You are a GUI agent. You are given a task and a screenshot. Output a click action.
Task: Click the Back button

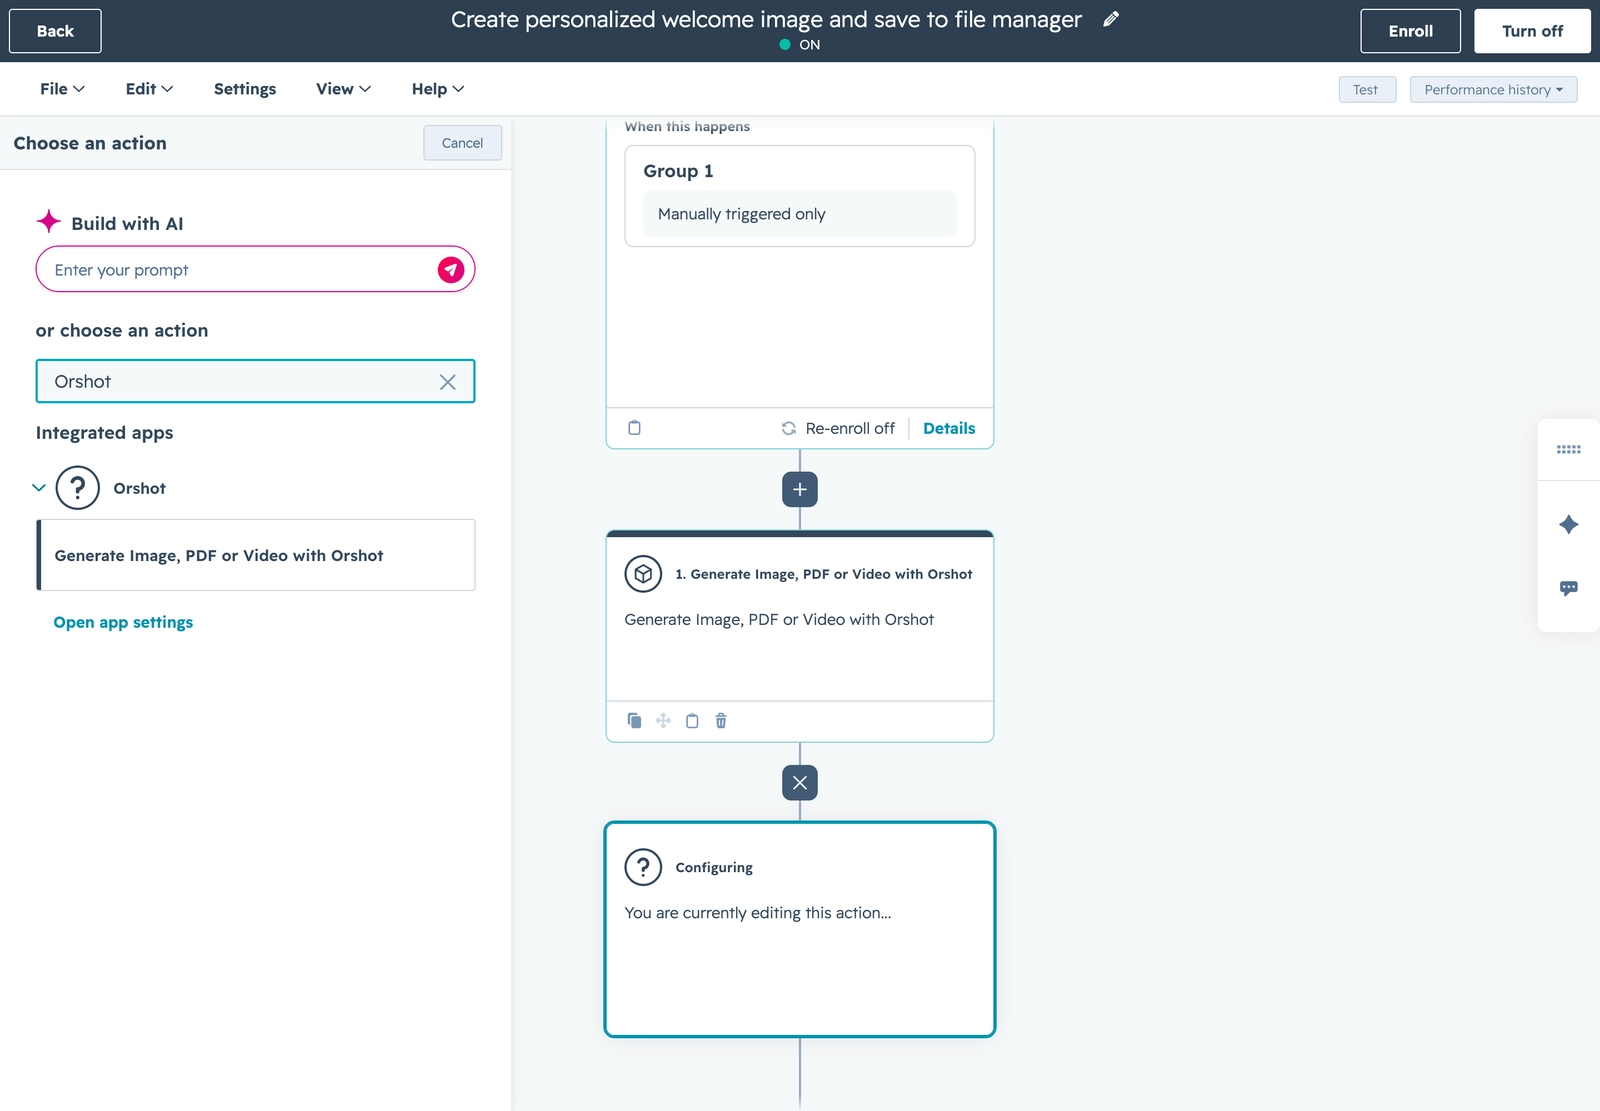coord(55,31)
